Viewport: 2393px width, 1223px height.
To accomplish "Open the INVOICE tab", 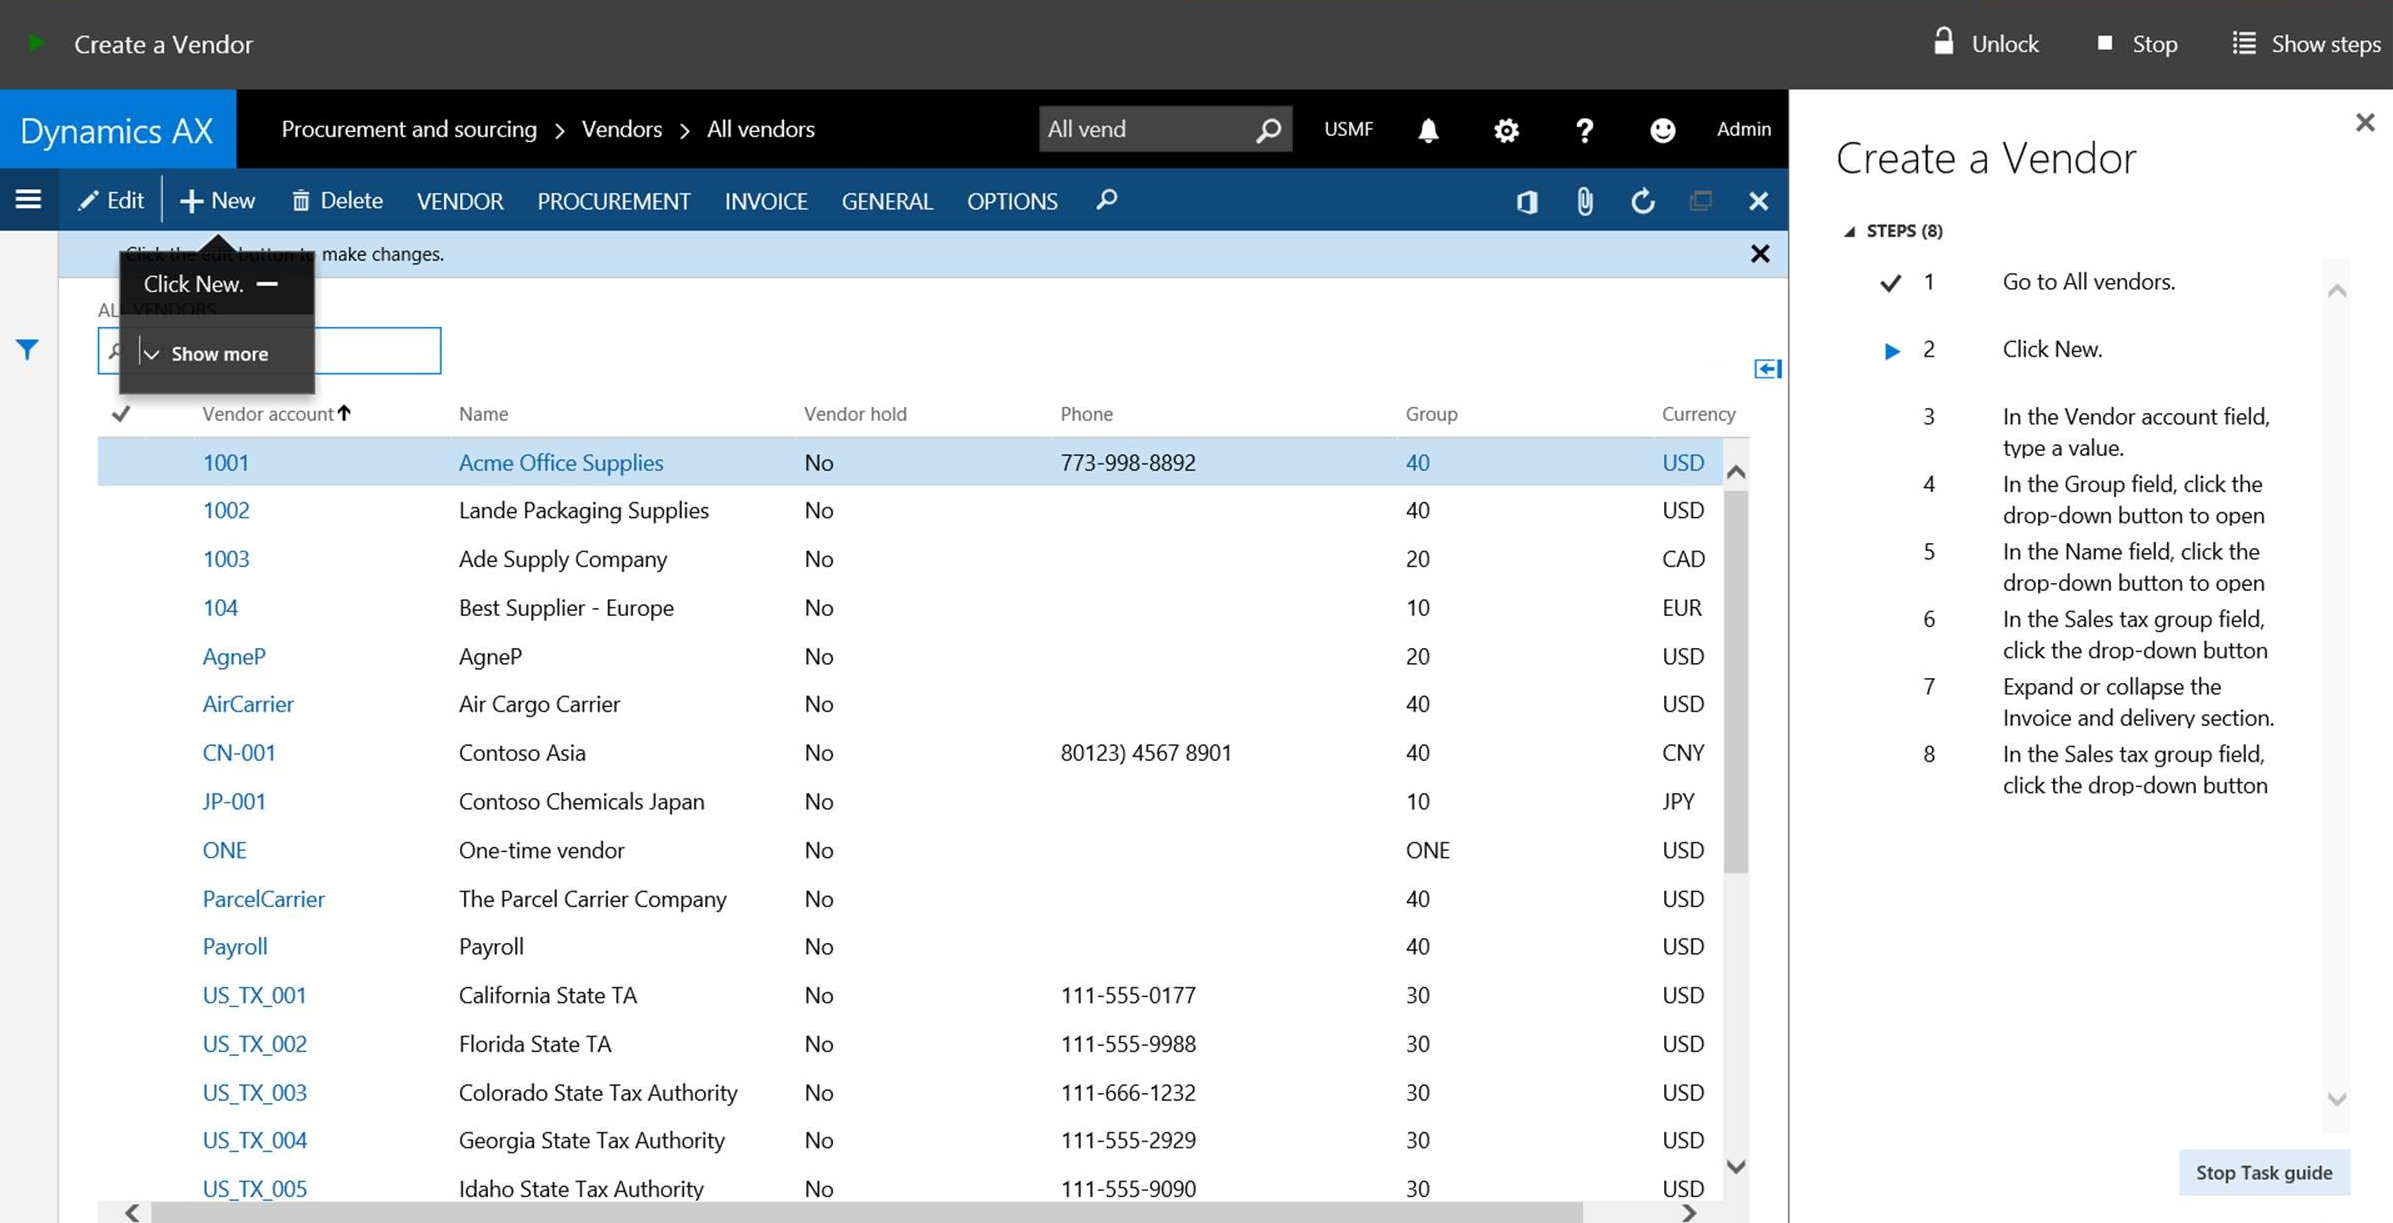I will click(766, 201).
